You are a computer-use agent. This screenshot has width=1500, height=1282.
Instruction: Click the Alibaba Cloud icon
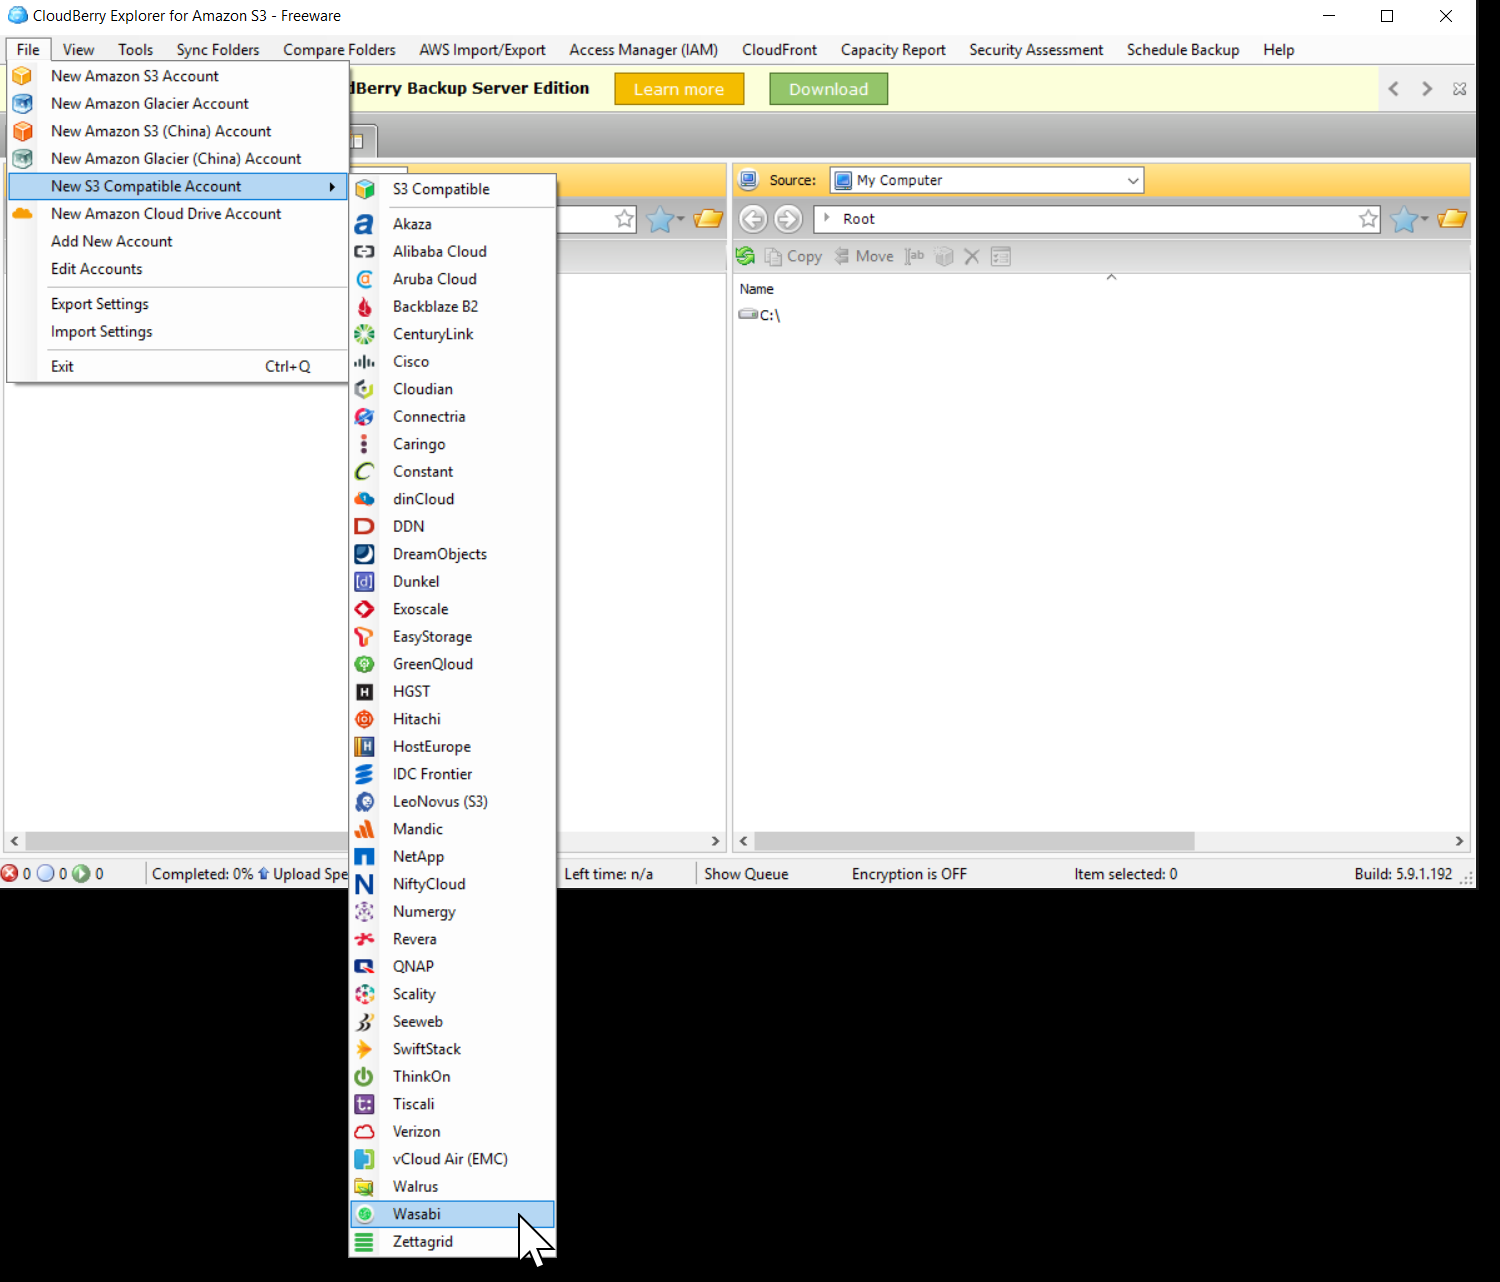tap(365, 252)
